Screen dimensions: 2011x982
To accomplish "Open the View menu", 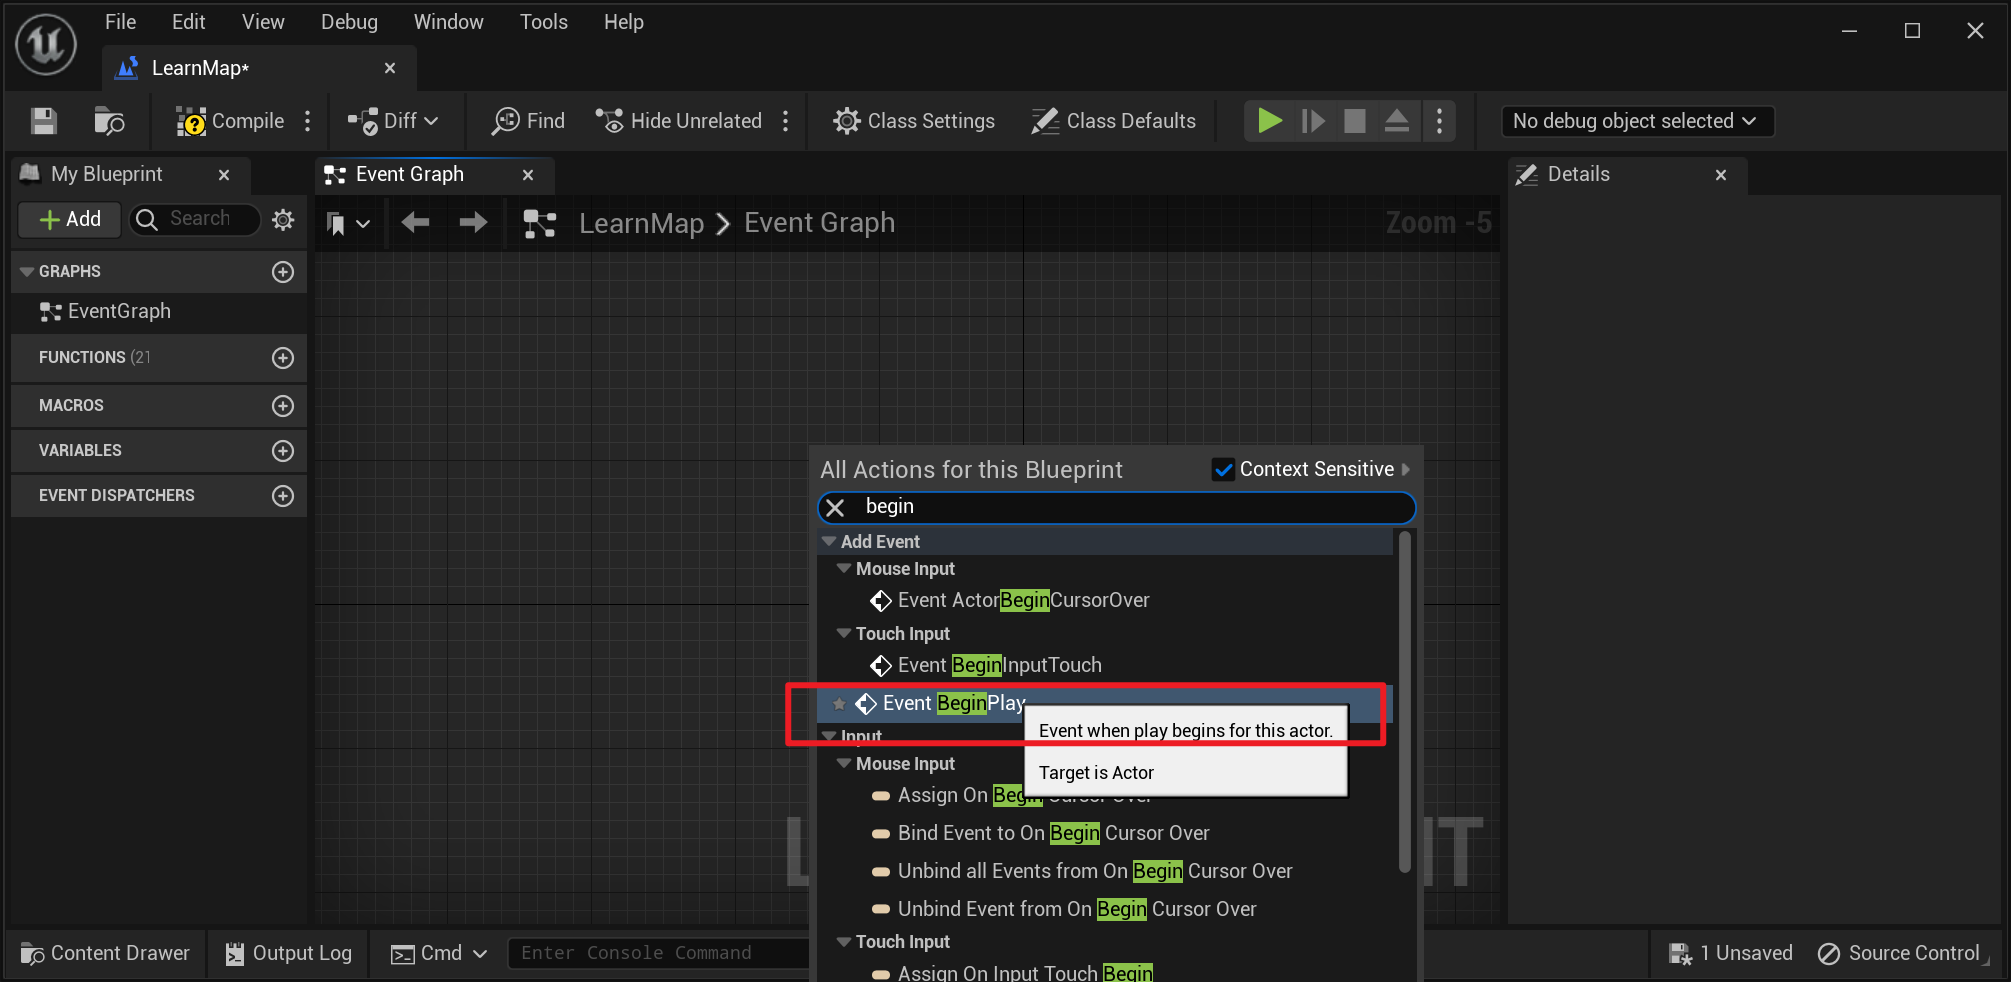I will 263,22.
